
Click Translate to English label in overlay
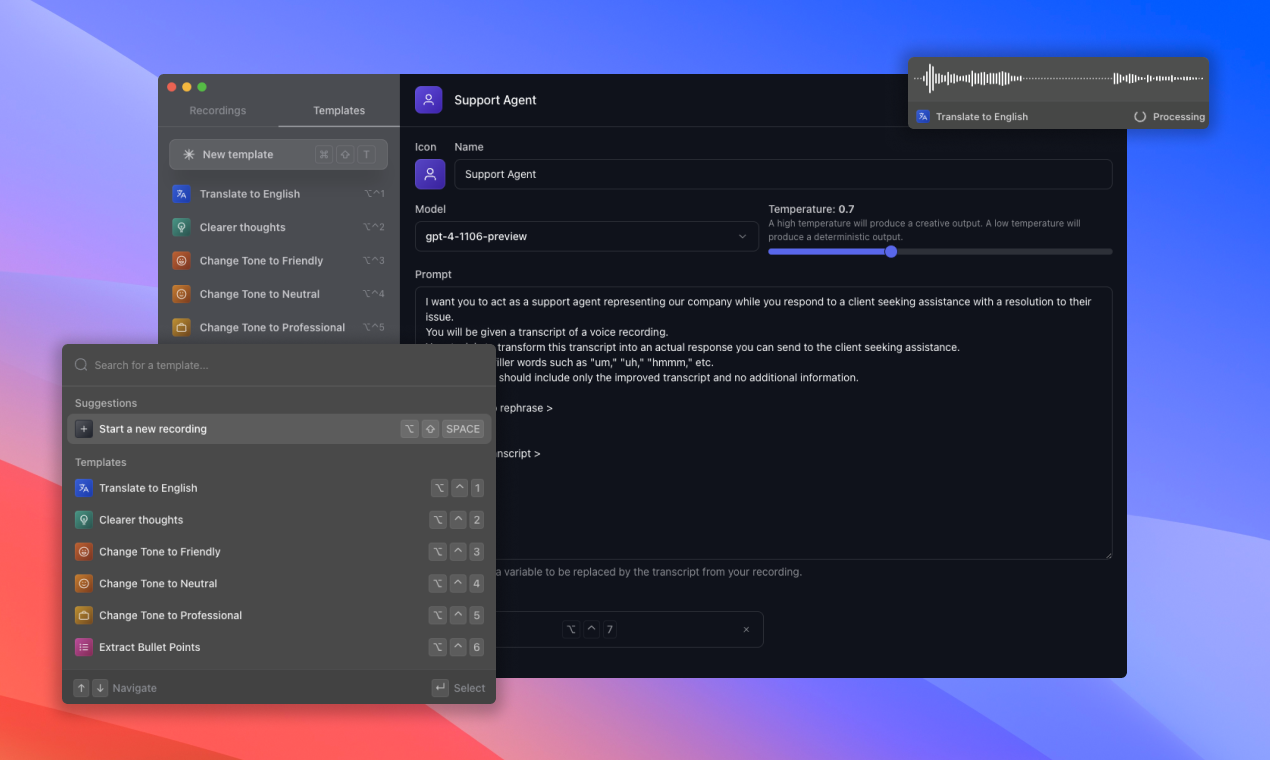(982, 117)
